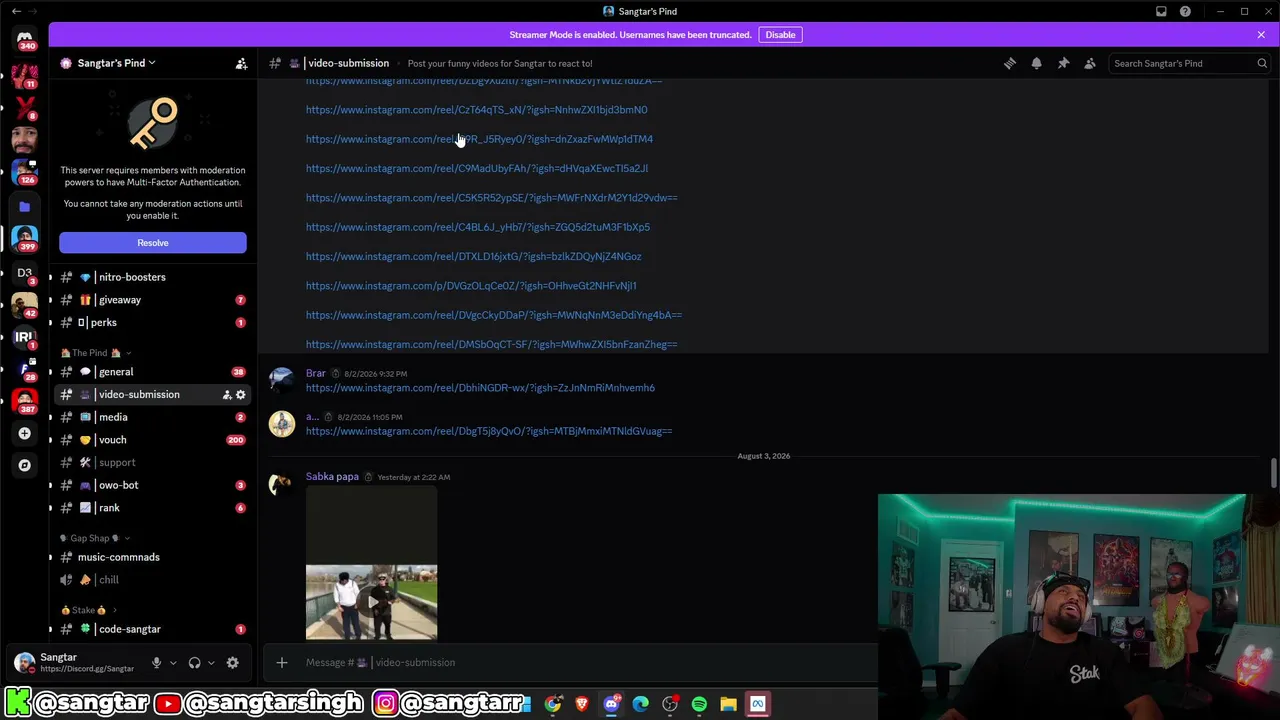Click Brar's username in chat

point(316,373)
